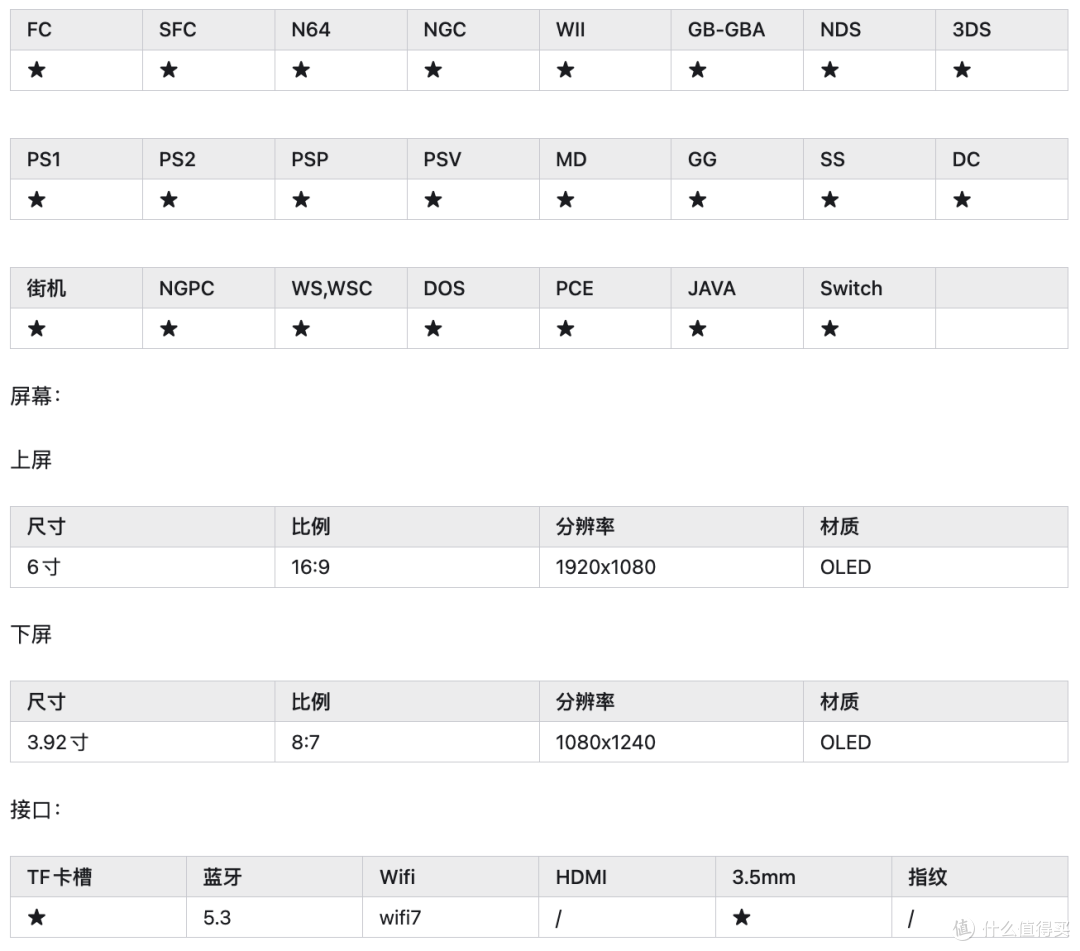Click the star under the JAVA column
1080x951 pixels.
point(698,328)
